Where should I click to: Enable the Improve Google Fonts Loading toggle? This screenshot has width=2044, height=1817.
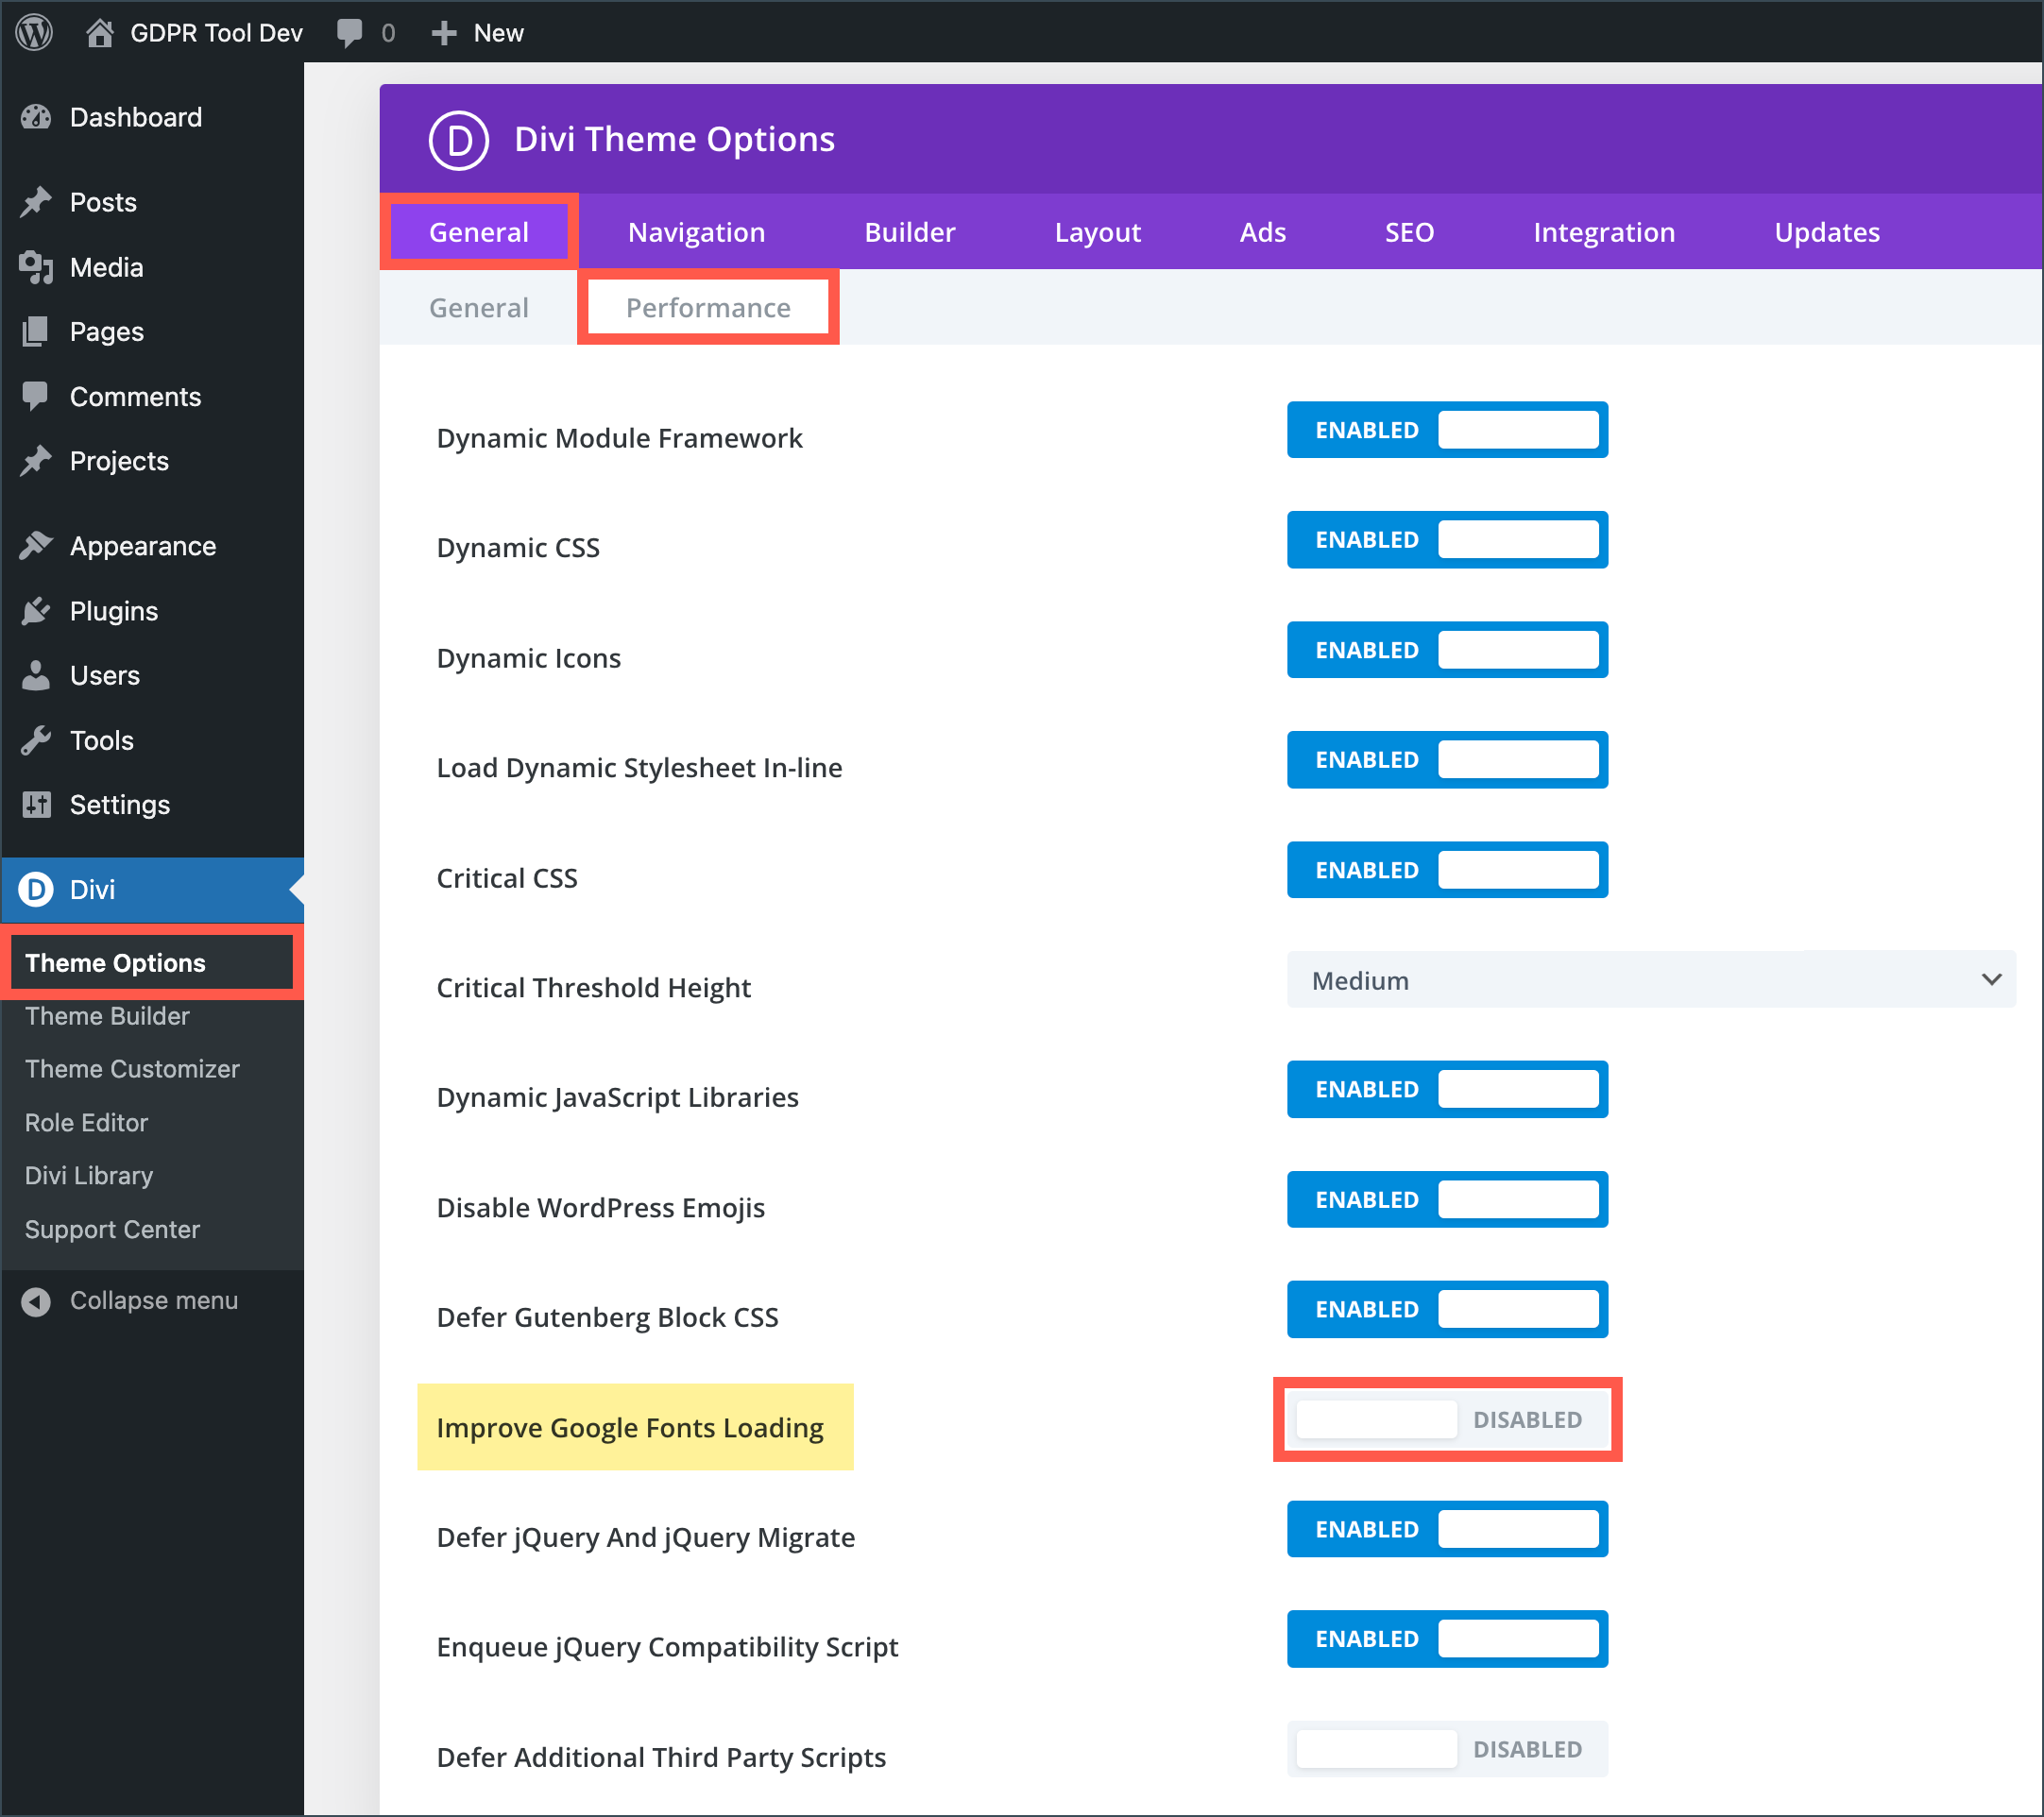pos(1446,1419)
